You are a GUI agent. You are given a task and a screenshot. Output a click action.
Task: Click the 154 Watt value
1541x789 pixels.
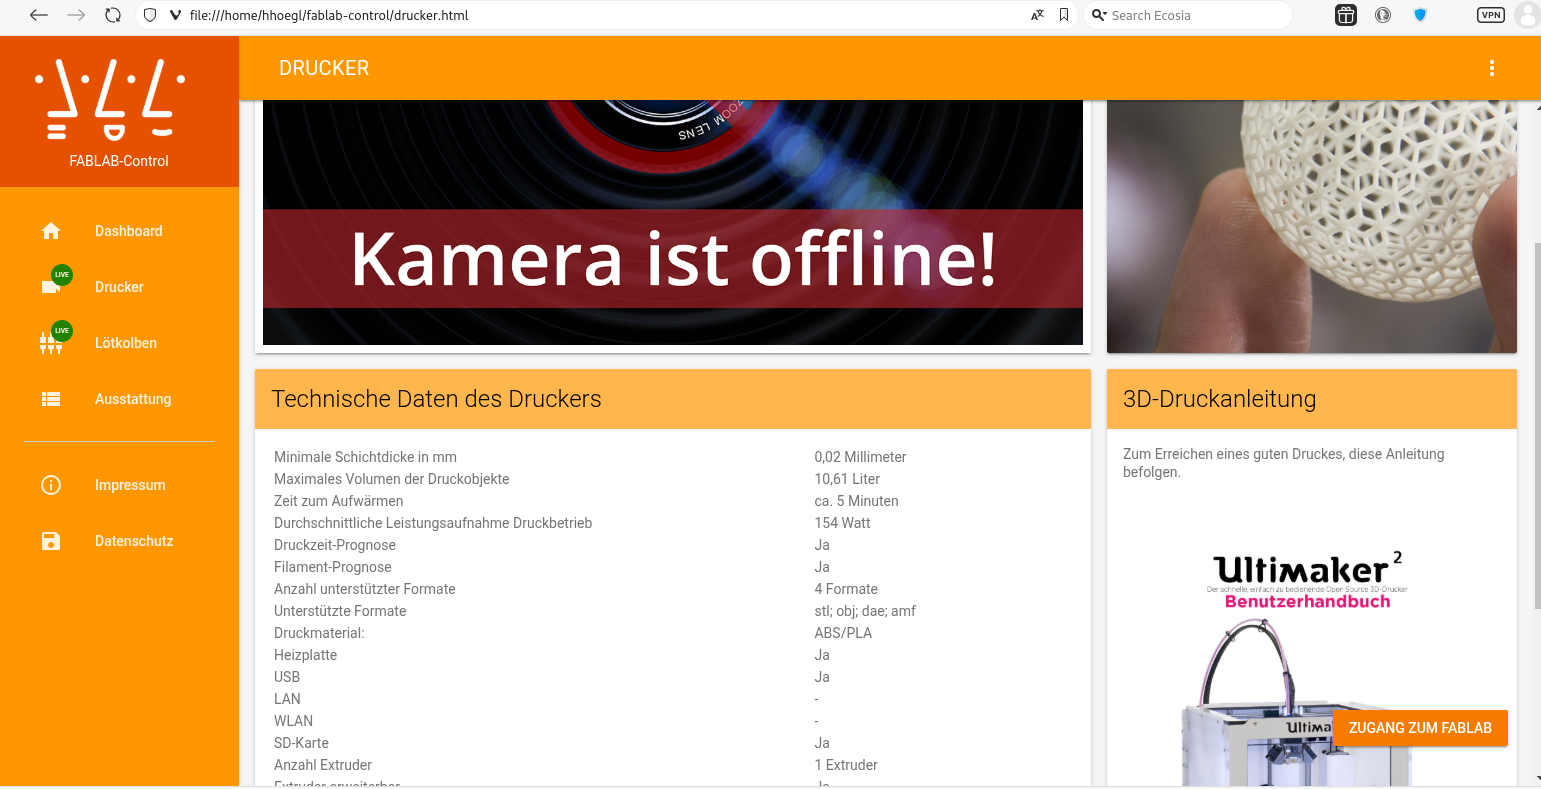click(x=842, y=523)
